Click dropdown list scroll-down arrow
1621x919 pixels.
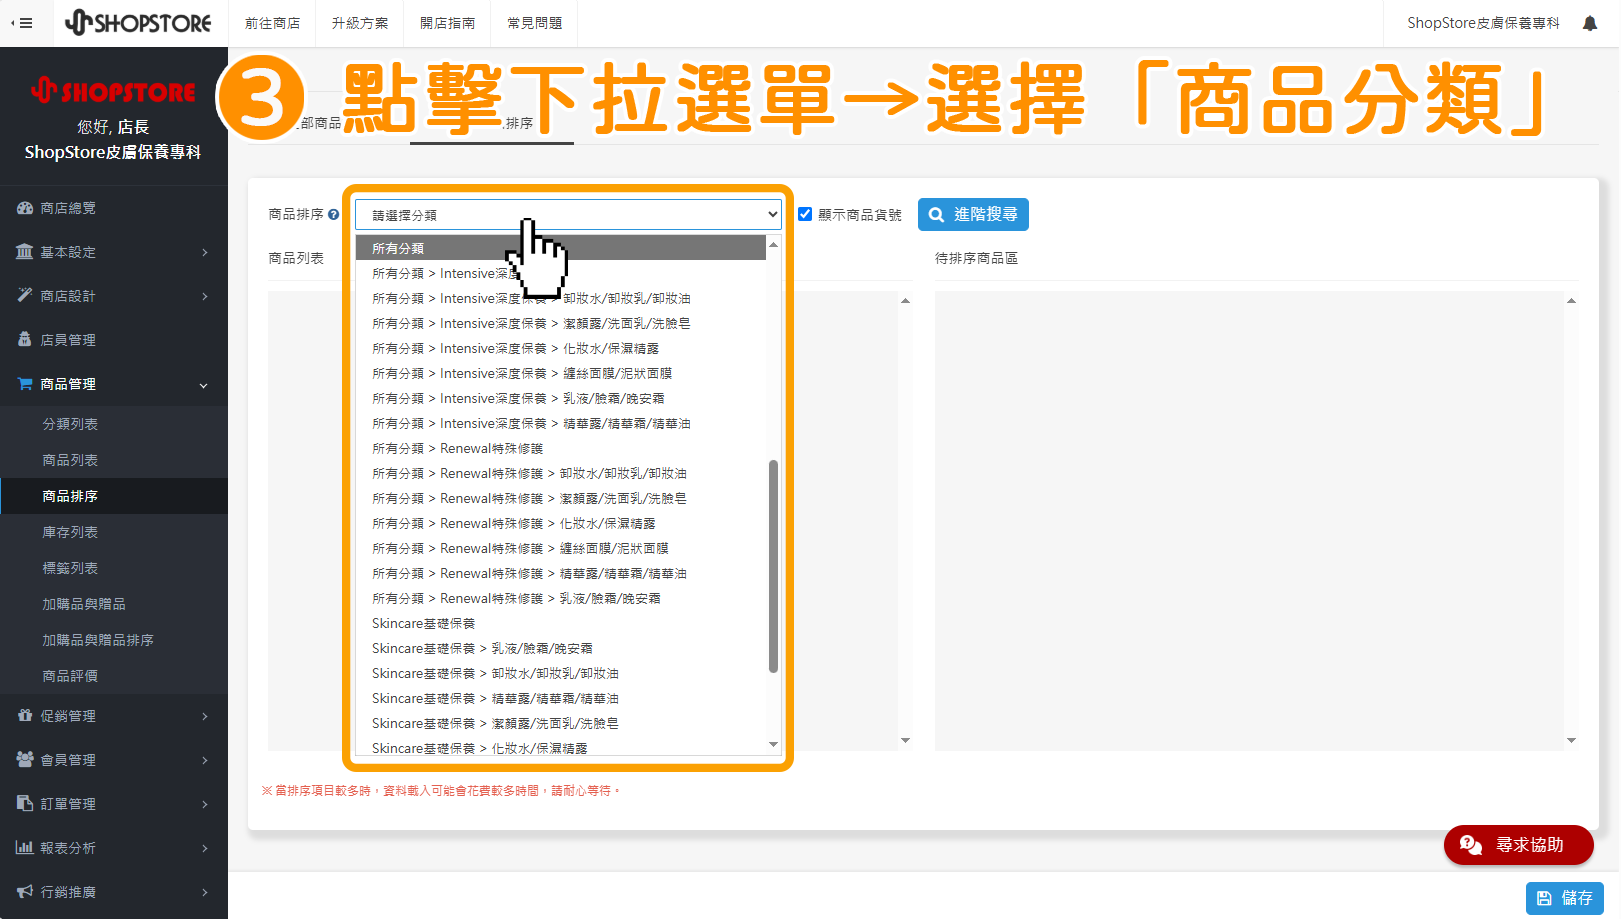[773, 744]
